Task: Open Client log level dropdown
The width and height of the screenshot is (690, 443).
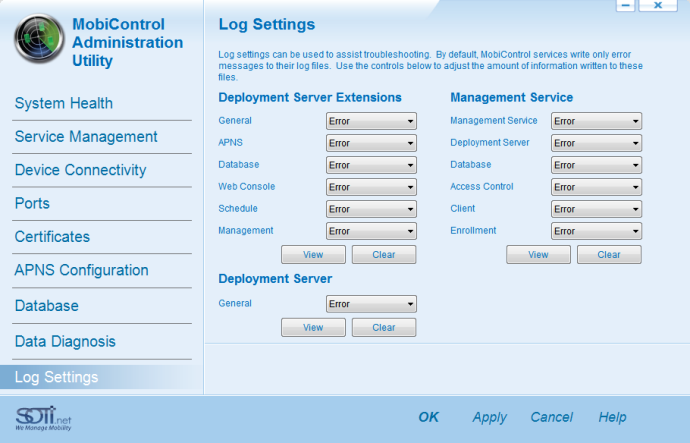Action: pos(597,209)
